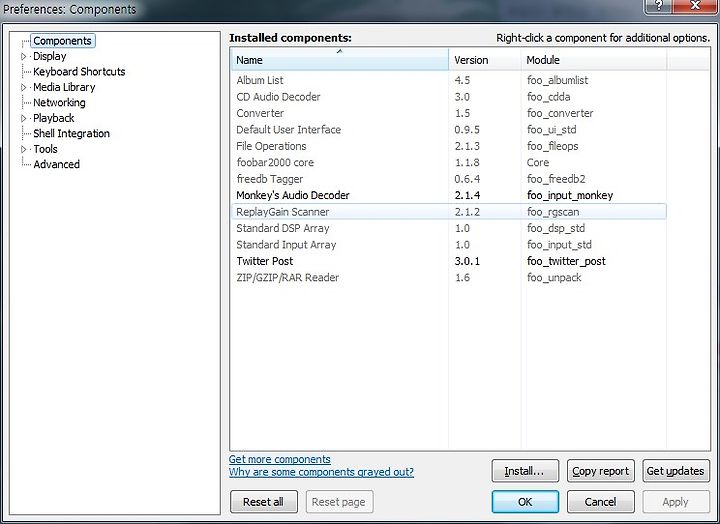Open the Get more components link

click(280, 459)
